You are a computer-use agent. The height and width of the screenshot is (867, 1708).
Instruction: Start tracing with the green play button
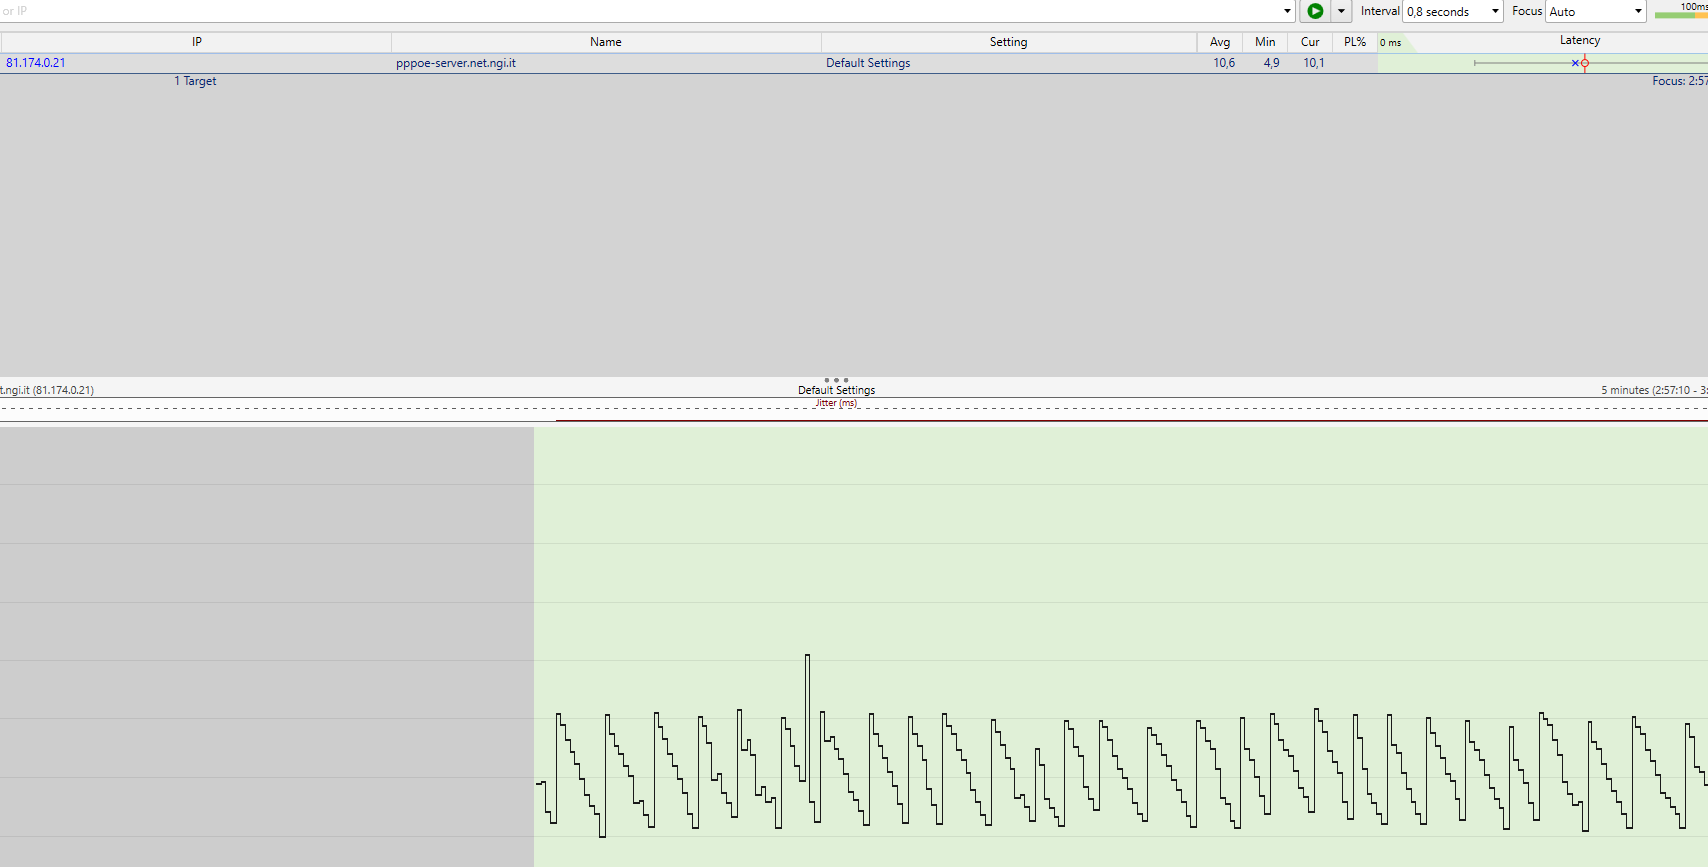tap(1315, 11)
